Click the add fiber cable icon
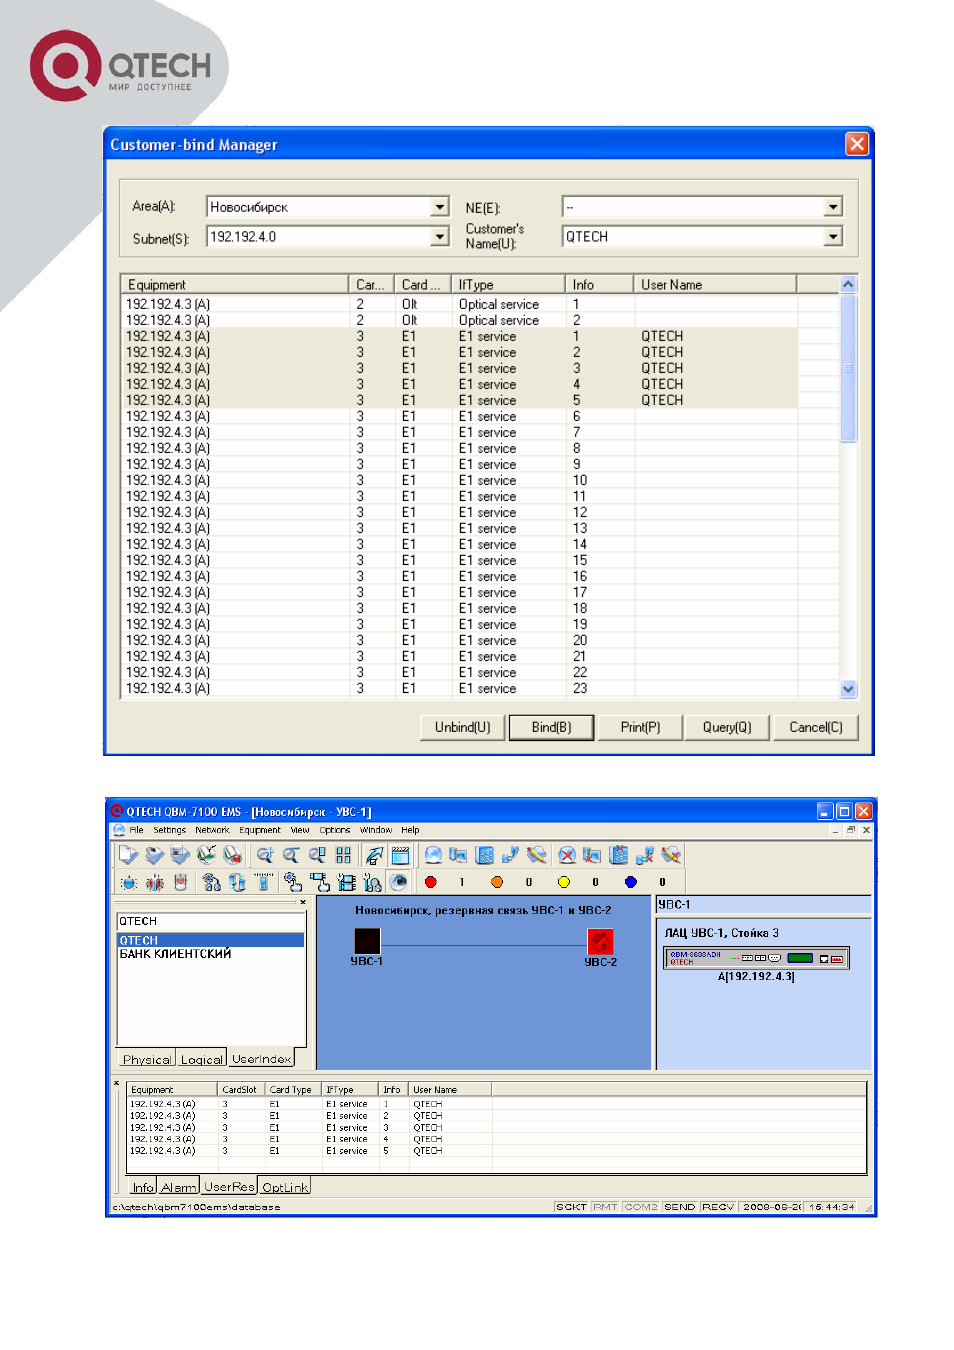The height and width of the screenshot is (1350, 954). pyautogui.click(x=537, y=855)
